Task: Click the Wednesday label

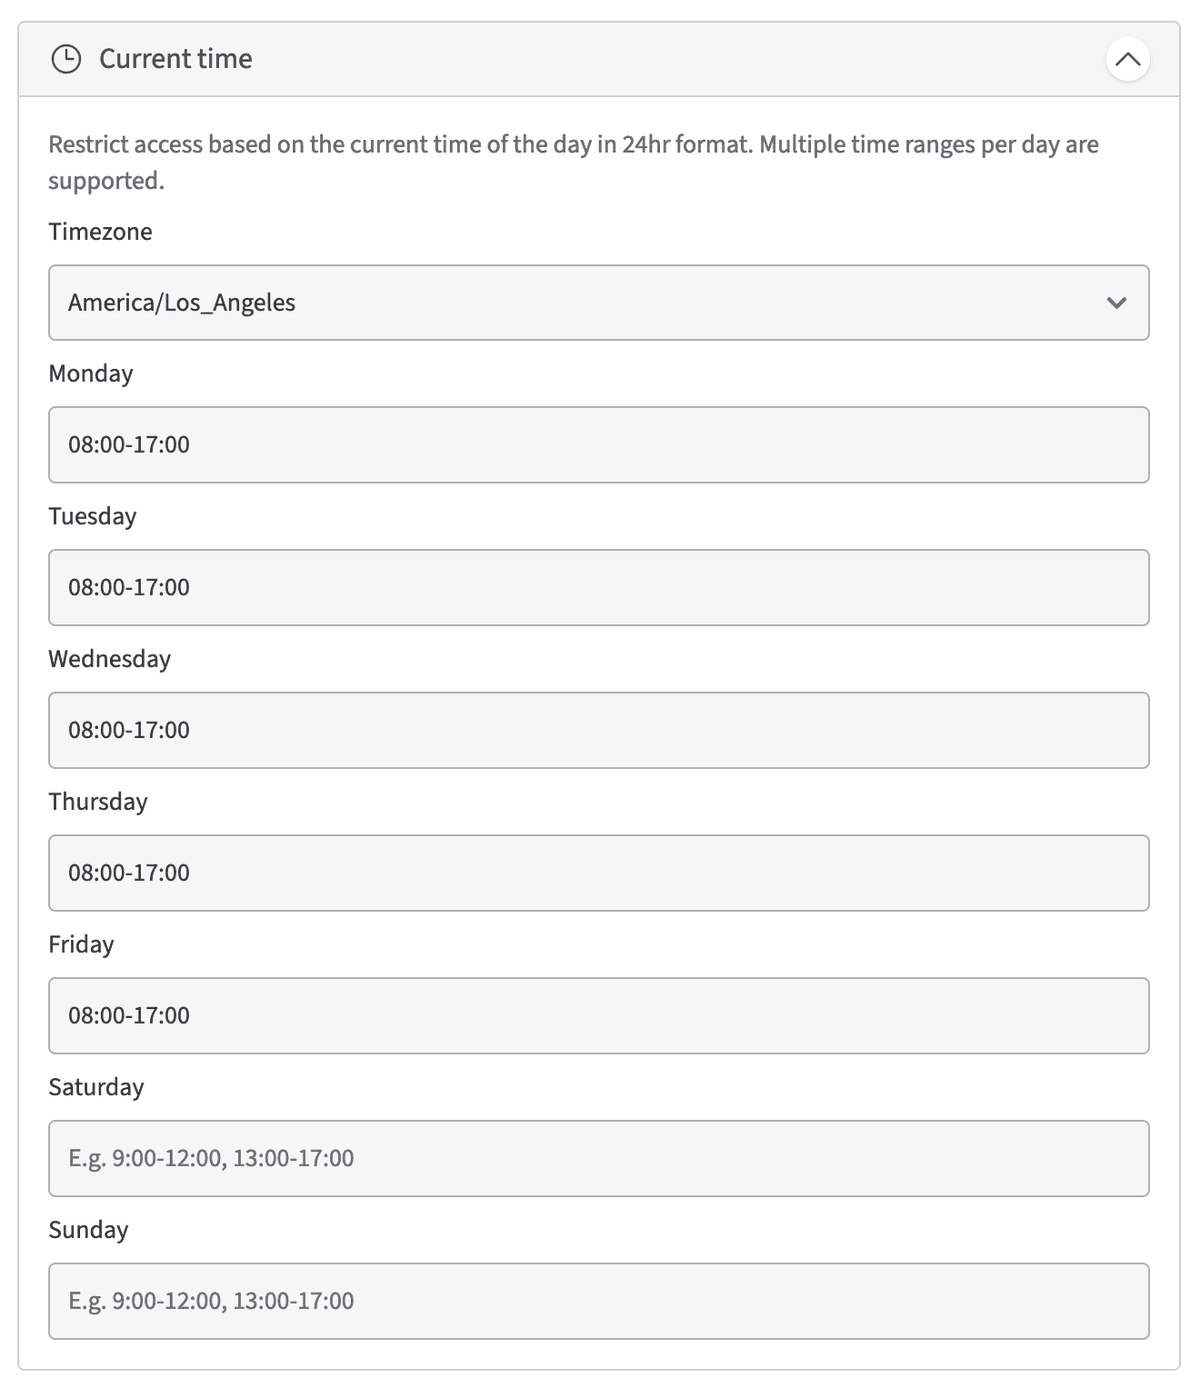Action: [x=109, y=659]
